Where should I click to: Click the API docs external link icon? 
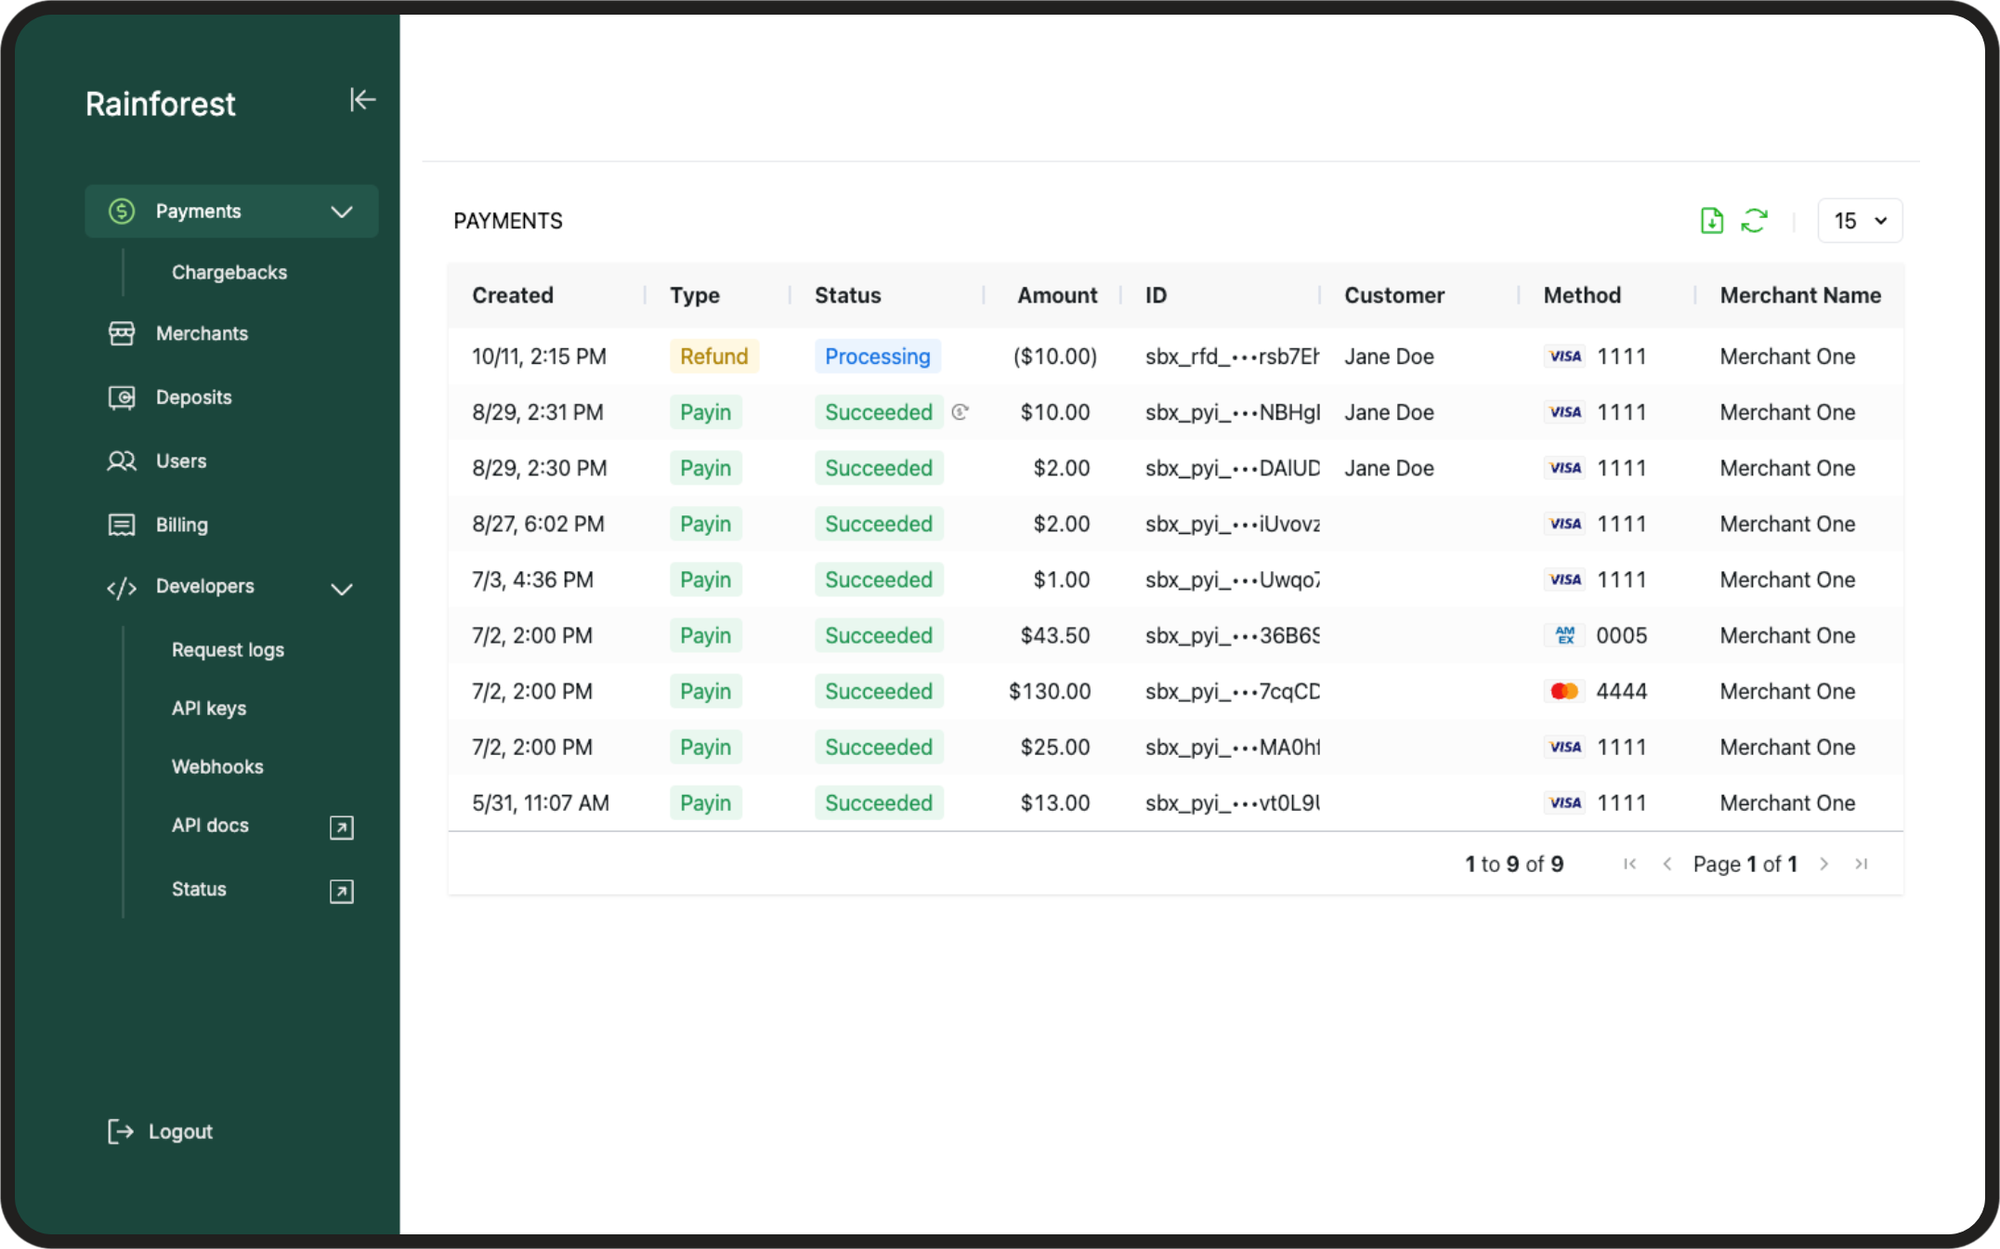click(x=341, y=828)
